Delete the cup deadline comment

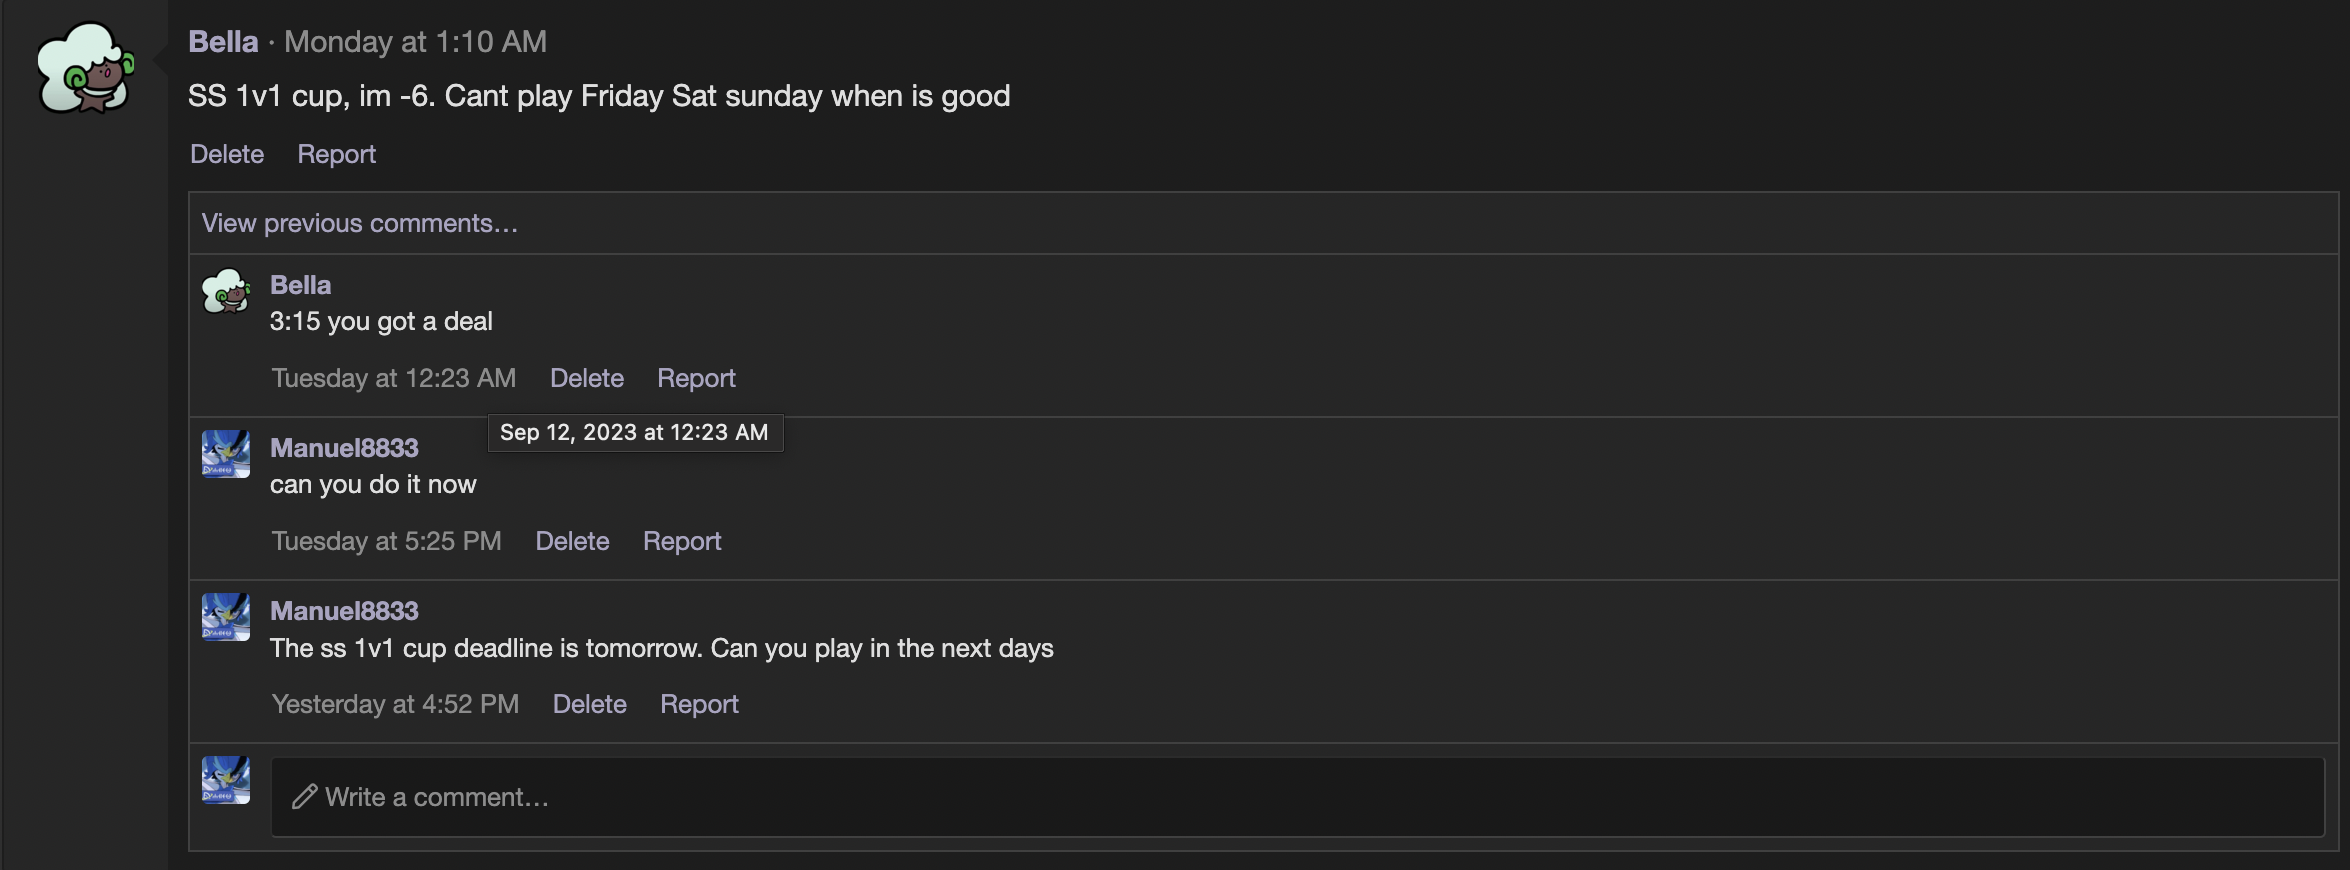590,704
